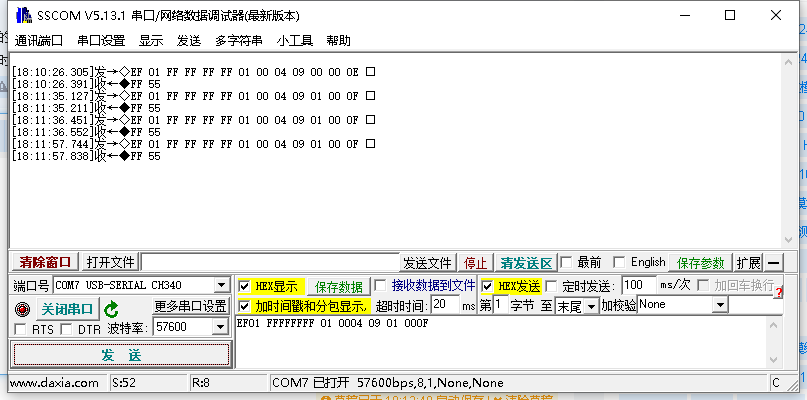The width and height of the screenshot is (807, 400).
Task: Click the minus collapse panel button
Action: pos(773,263)
